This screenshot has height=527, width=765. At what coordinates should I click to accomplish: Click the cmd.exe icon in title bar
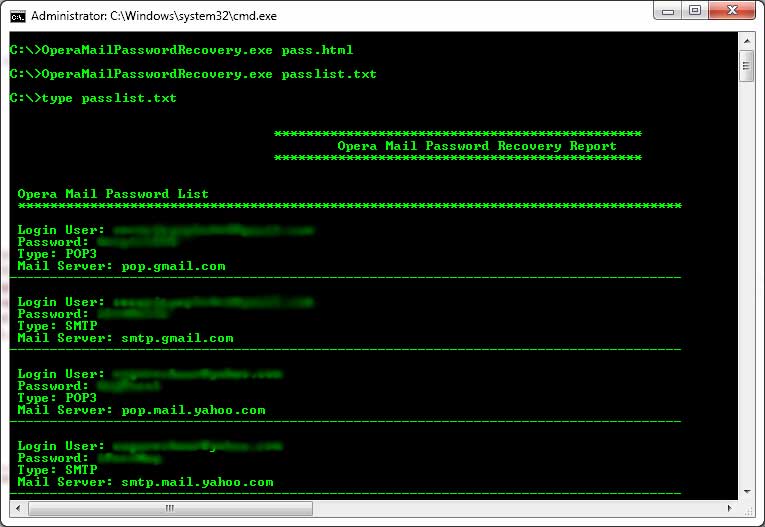[17, 16]
